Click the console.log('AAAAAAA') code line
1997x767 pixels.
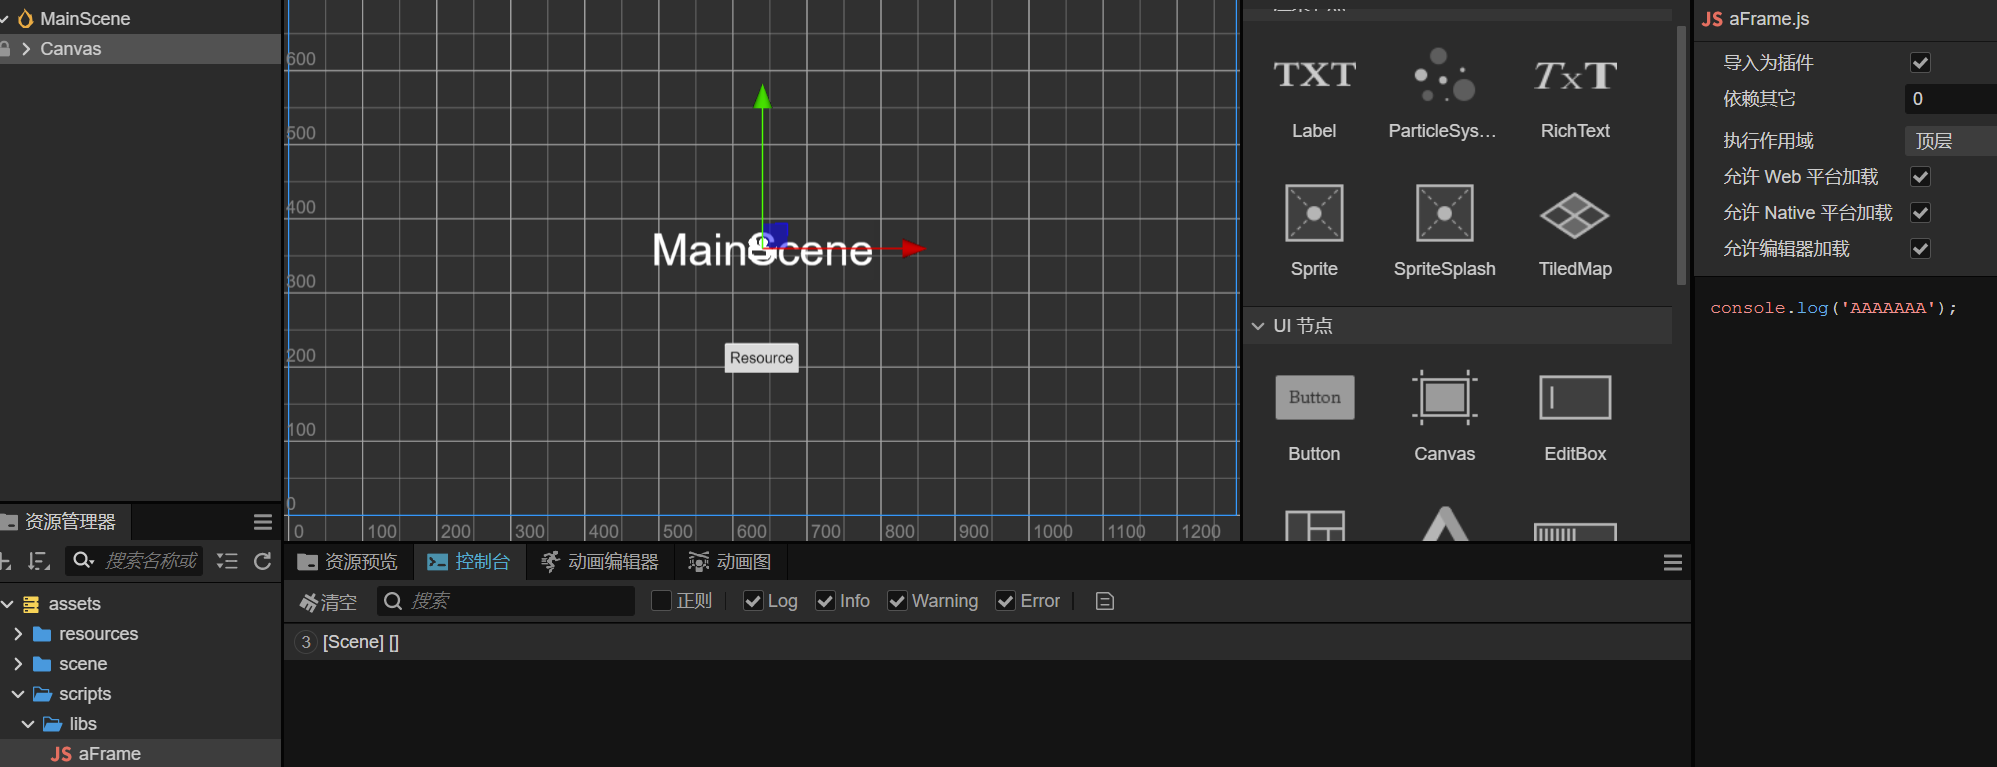click(1833, 308)
